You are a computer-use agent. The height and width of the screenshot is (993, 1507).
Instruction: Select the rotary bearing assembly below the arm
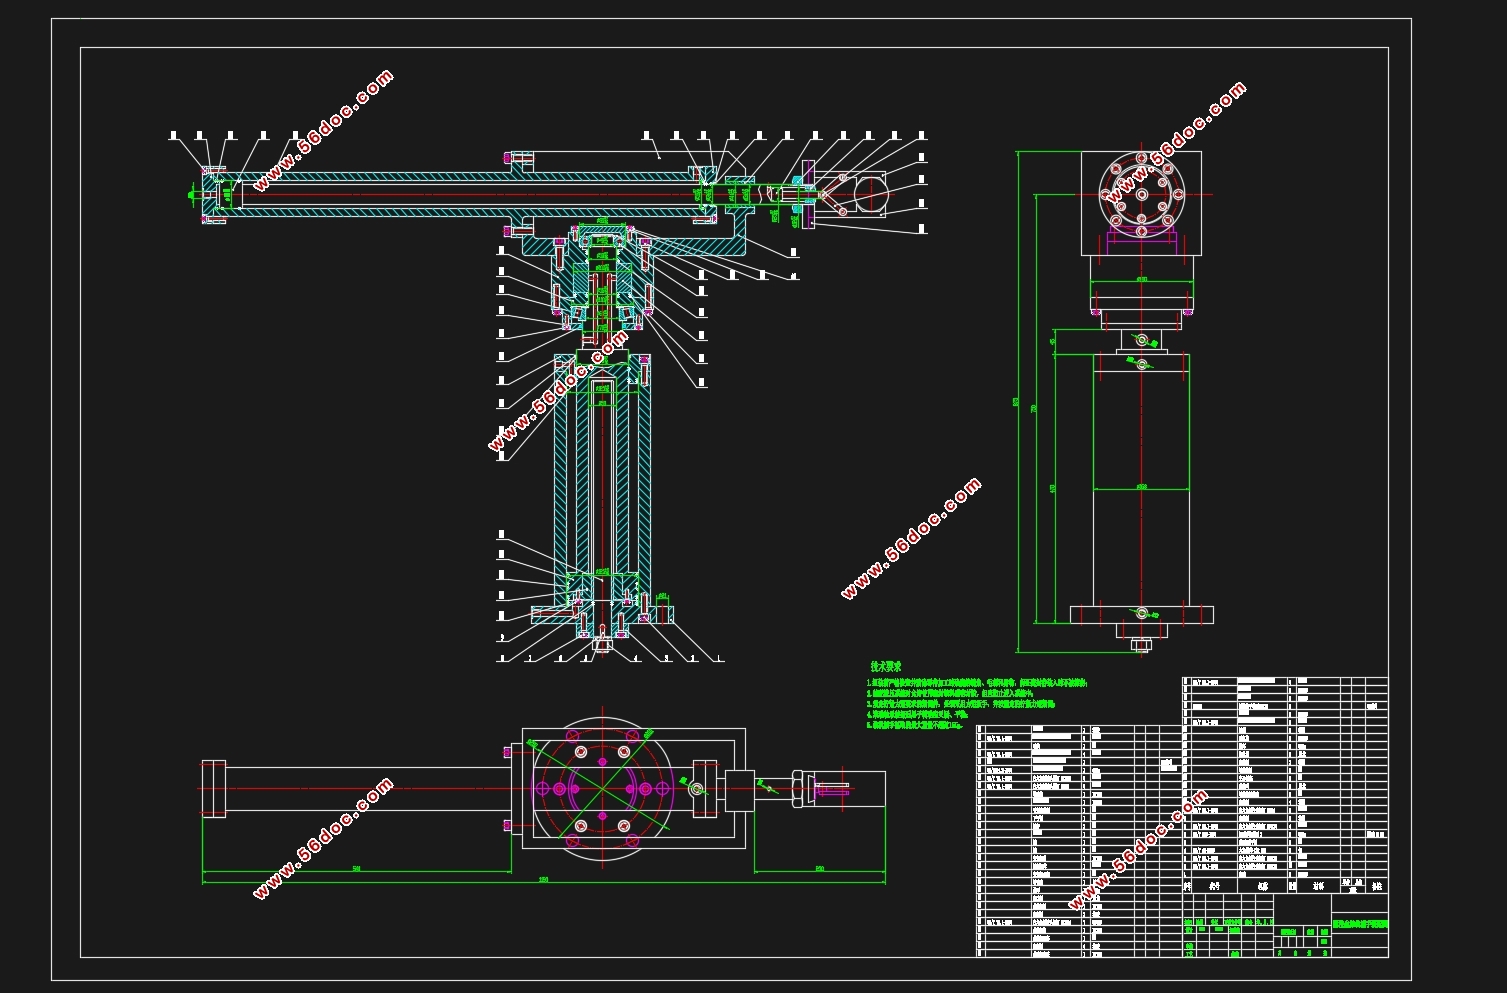click(x=603, y=280)
